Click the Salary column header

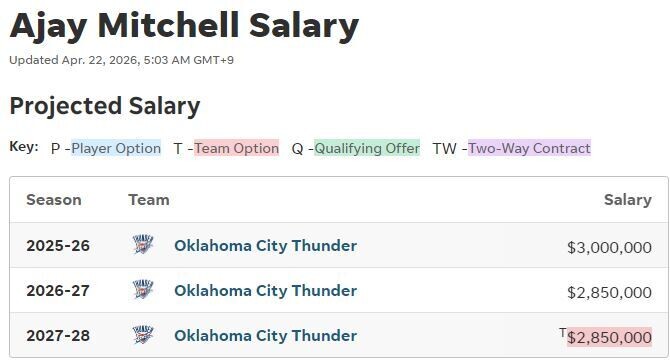point(628,199)
